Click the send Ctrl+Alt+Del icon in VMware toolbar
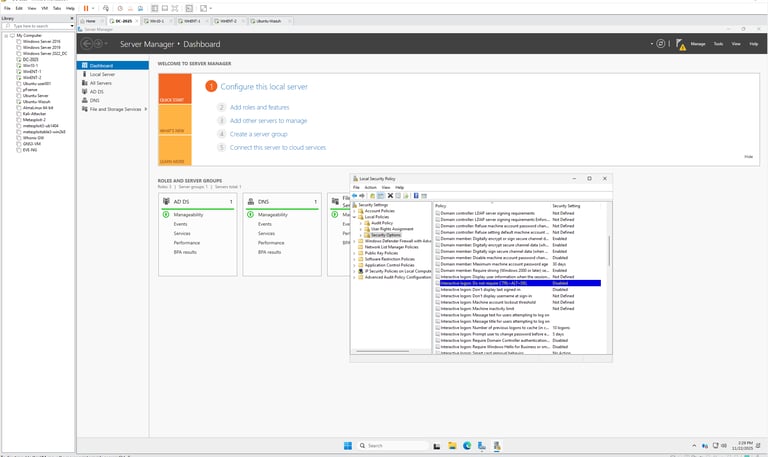The image size is (768, 457). 106,8
